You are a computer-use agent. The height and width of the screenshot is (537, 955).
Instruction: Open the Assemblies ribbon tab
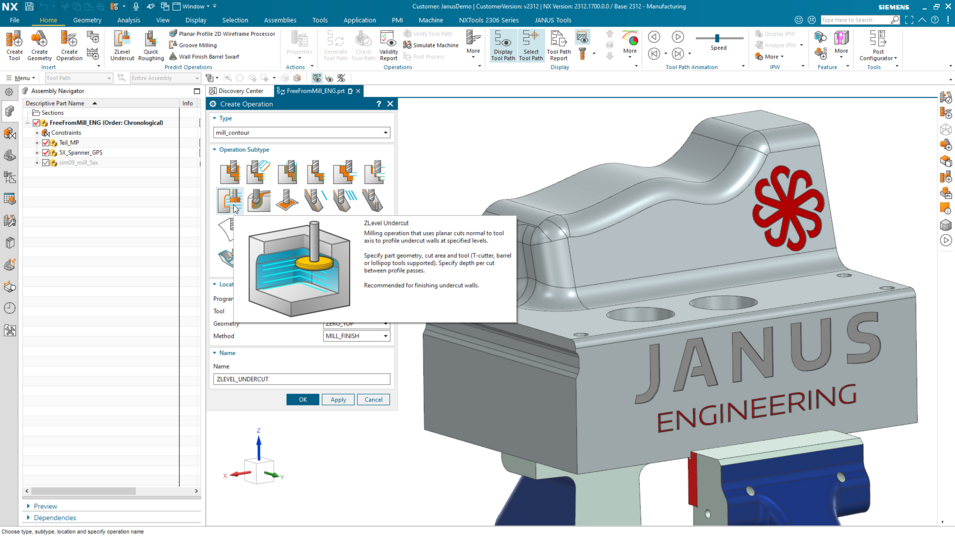(280, 20)
